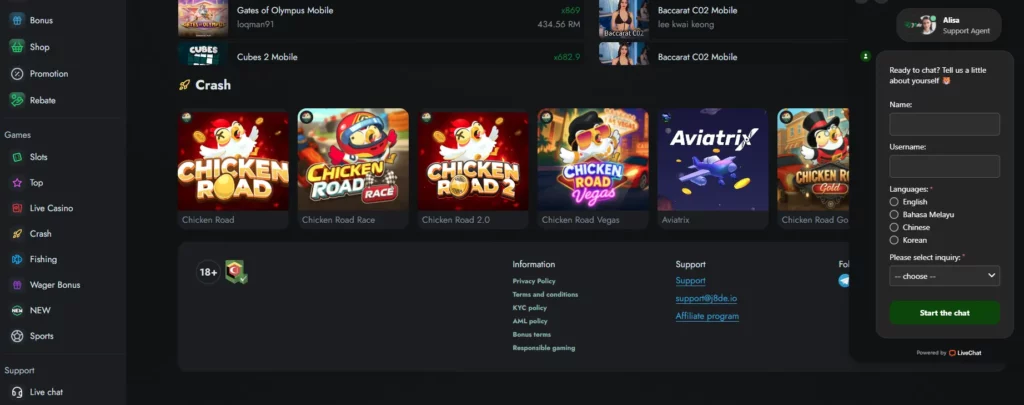Open Wager Bonus menu item
Image resolution: width=1024 pixels, height=405 pixels.
(x=55, y=285)
